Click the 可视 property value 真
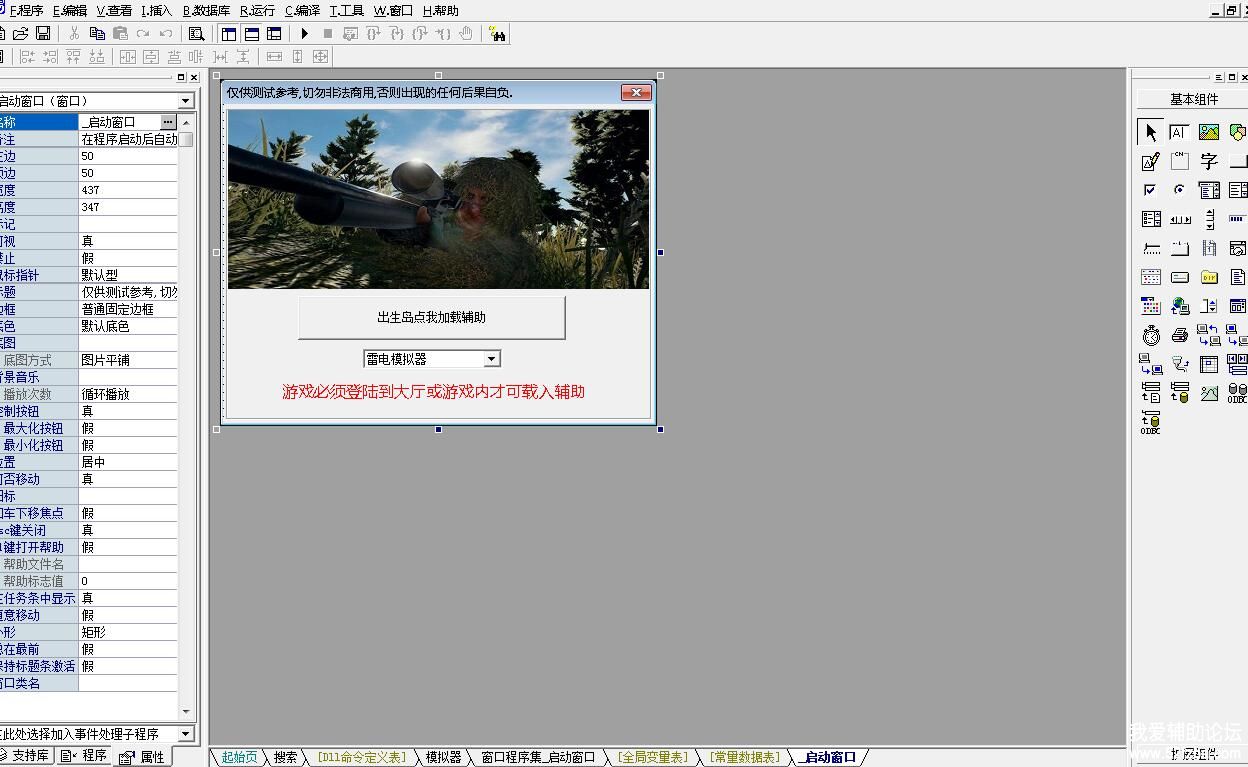 click(x=128, y=241)
